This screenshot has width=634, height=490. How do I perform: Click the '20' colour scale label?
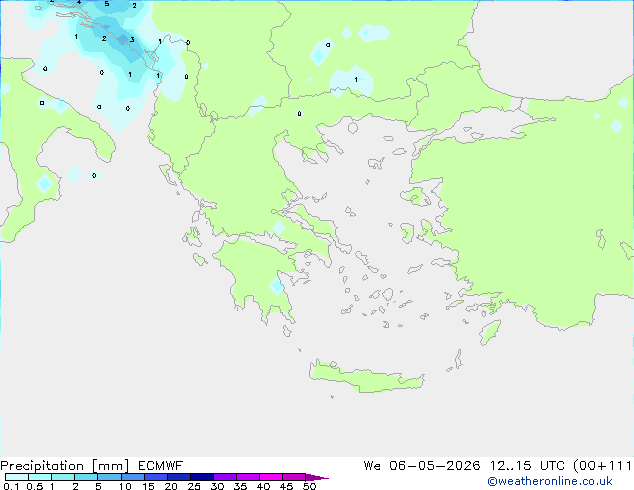tap(171, 486)
